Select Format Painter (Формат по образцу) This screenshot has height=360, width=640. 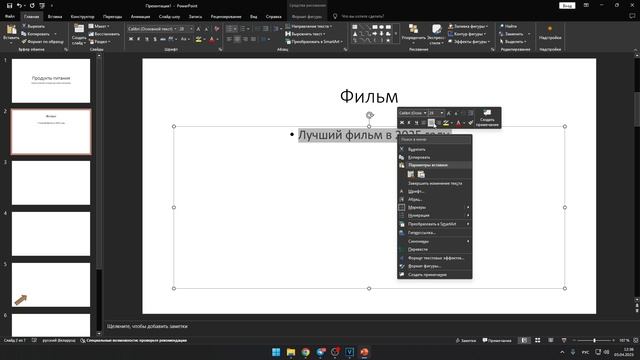click(x=42, y=42)
